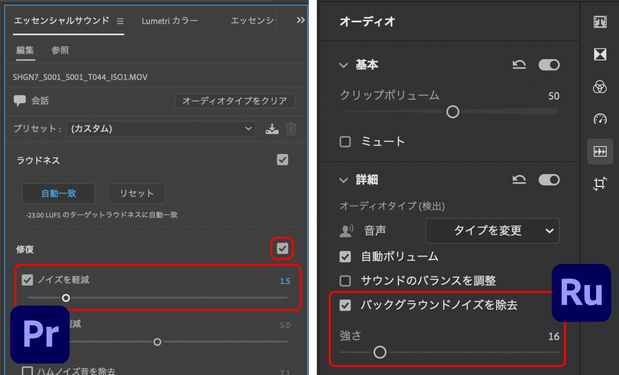Open titles panel icon in Rush sidebar

(600, 22)
